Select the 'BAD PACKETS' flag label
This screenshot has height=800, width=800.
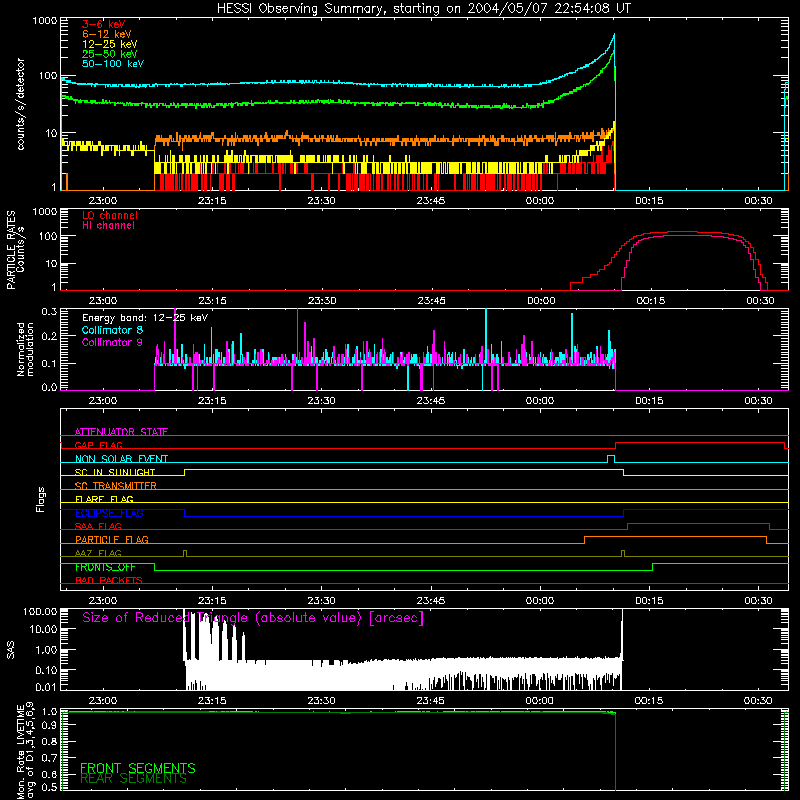pyautogui.click(x=109, y=580)
